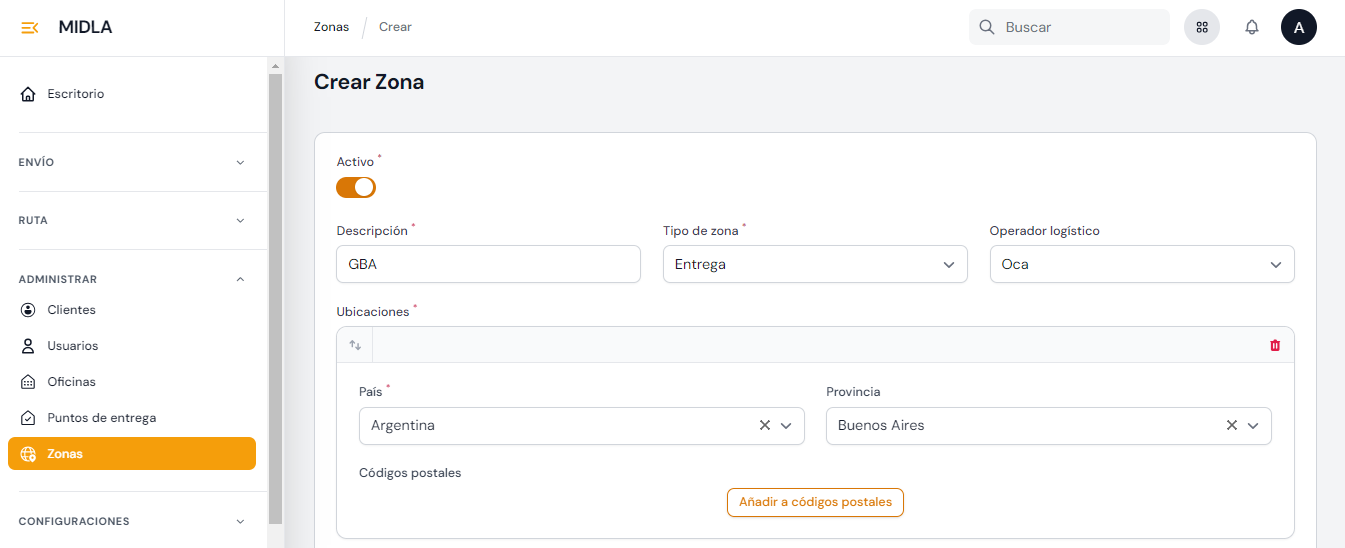Clear the País field using its X icon
1345x548 pixels.
[764, 425]
